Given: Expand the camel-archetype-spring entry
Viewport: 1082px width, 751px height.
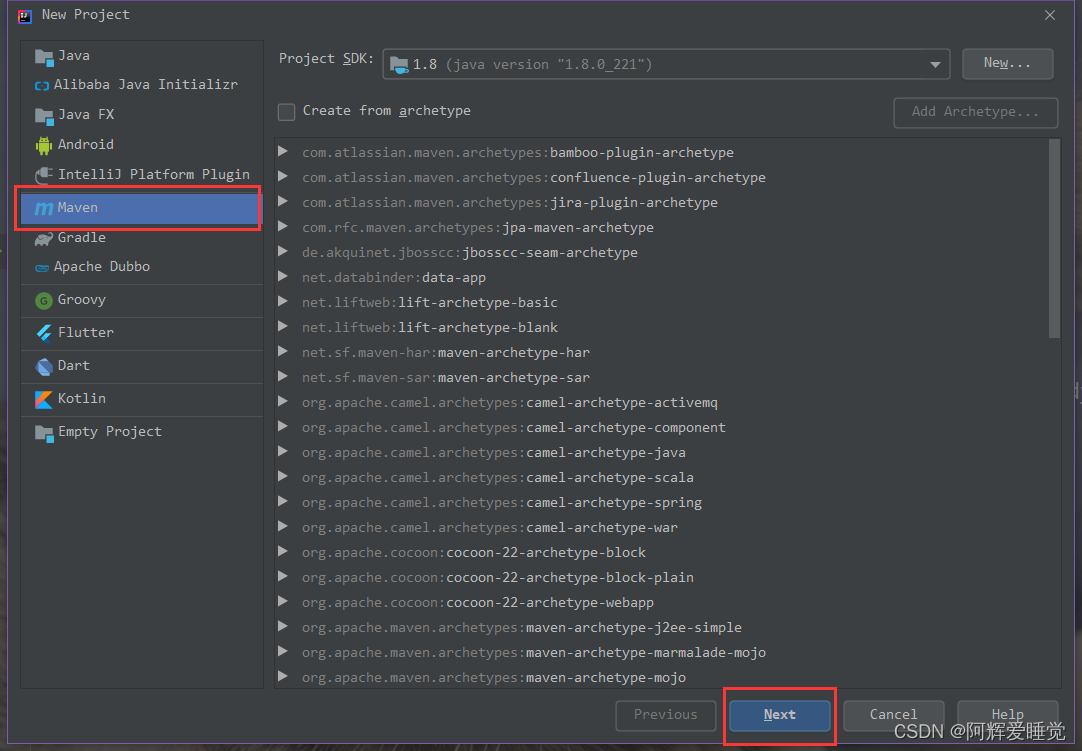Looking at the screenshot, I should click(x=283, y=502).
